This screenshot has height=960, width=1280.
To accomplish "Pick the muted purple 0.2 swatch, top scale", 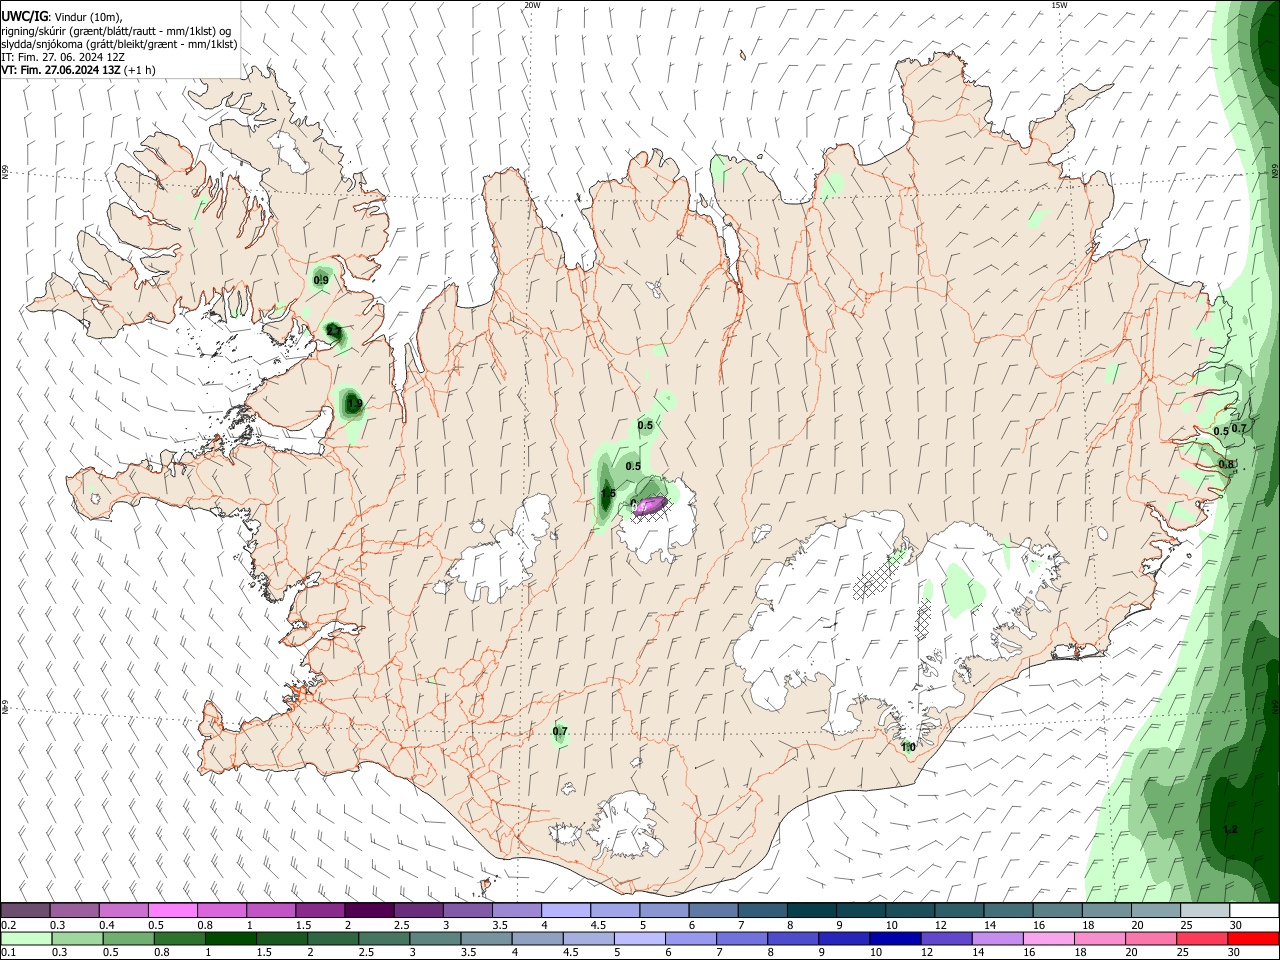I will tap(25, 911).
